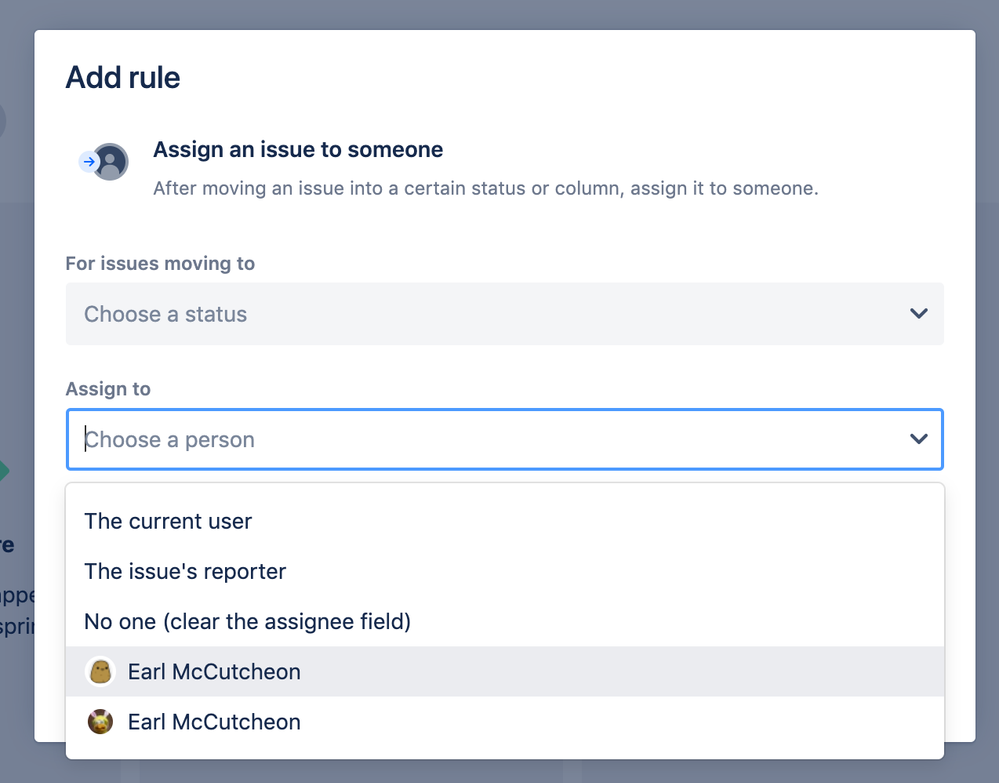
Task: Click the blue arrow badge on rule icon
Action: pos(89,161)
